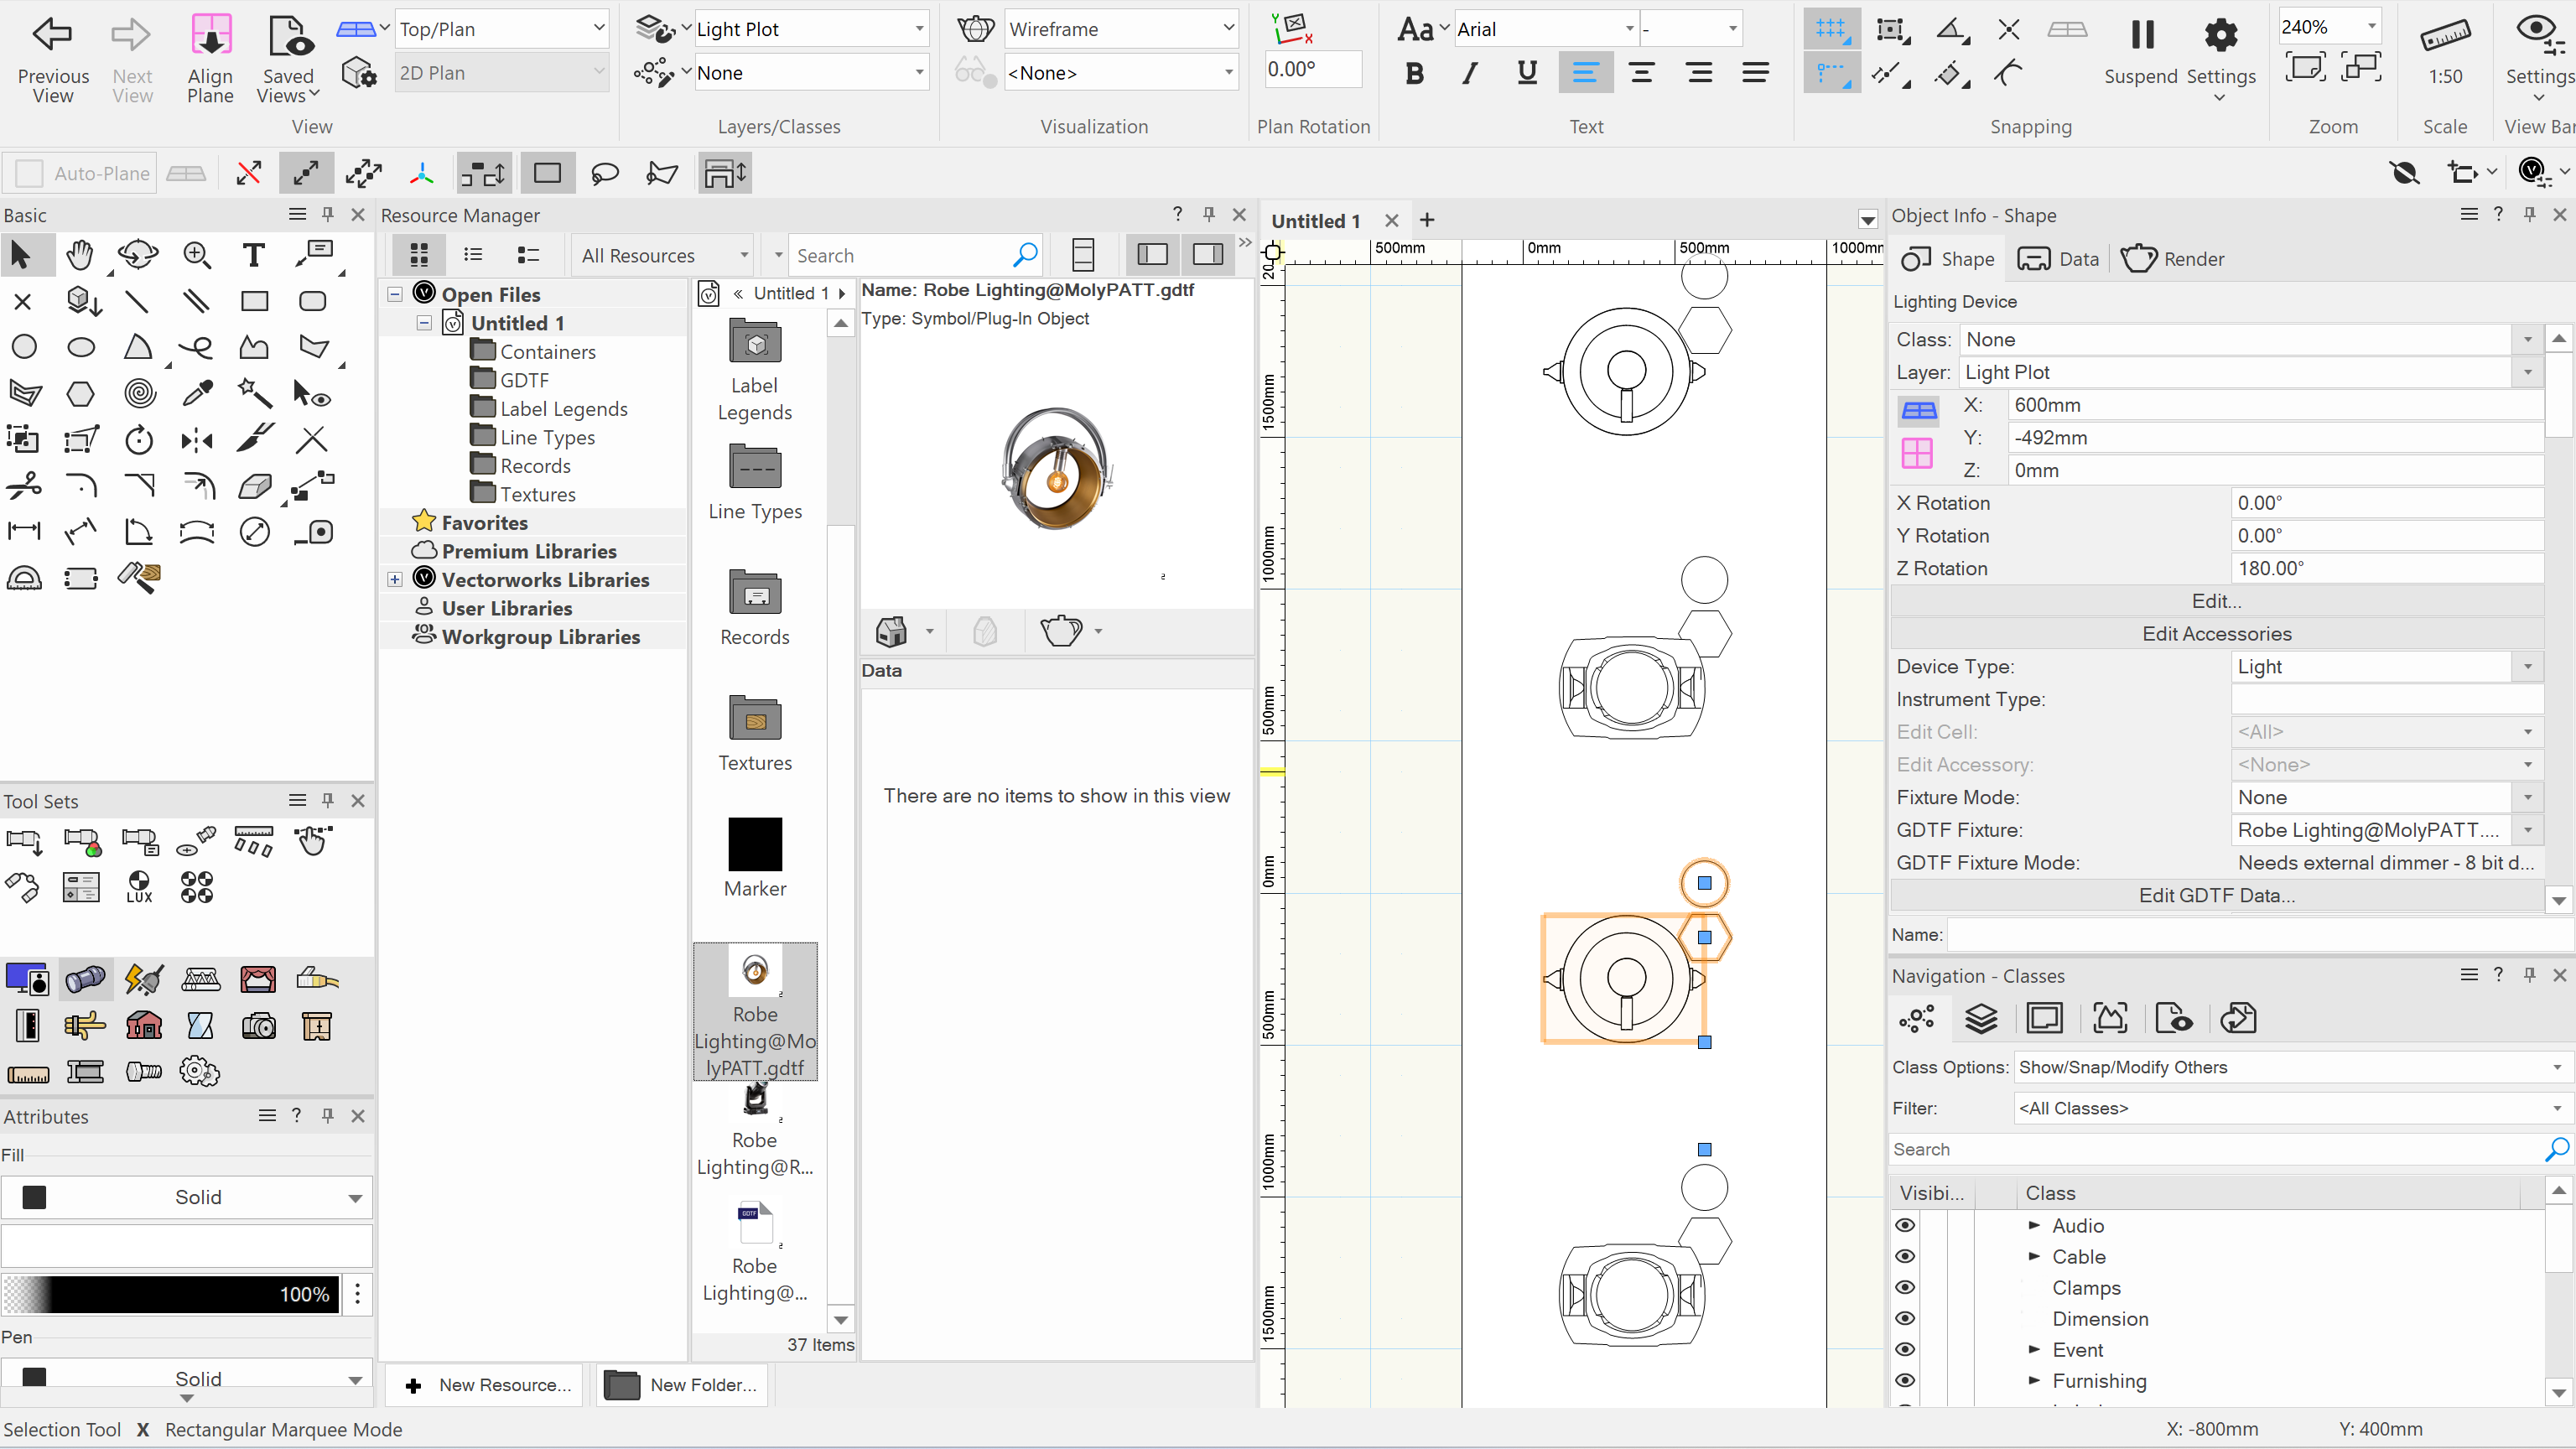Add a new document tab
This screenshot has height=1449, width=2576.
tap(1427, 220)
